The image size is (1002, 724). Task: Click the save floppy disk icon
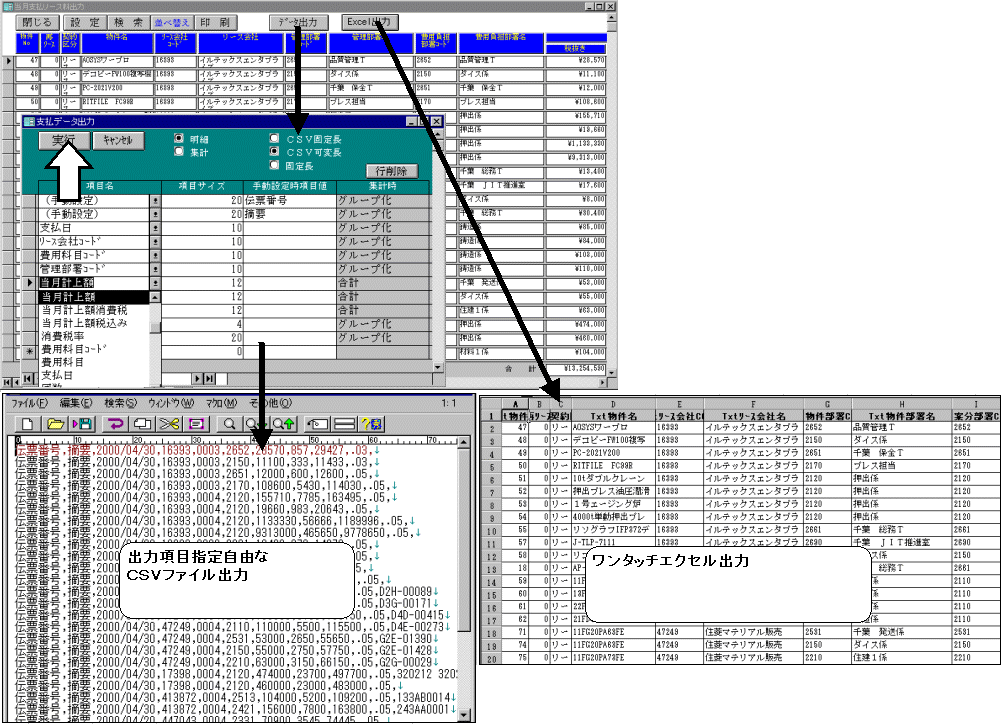pos(80,424)
